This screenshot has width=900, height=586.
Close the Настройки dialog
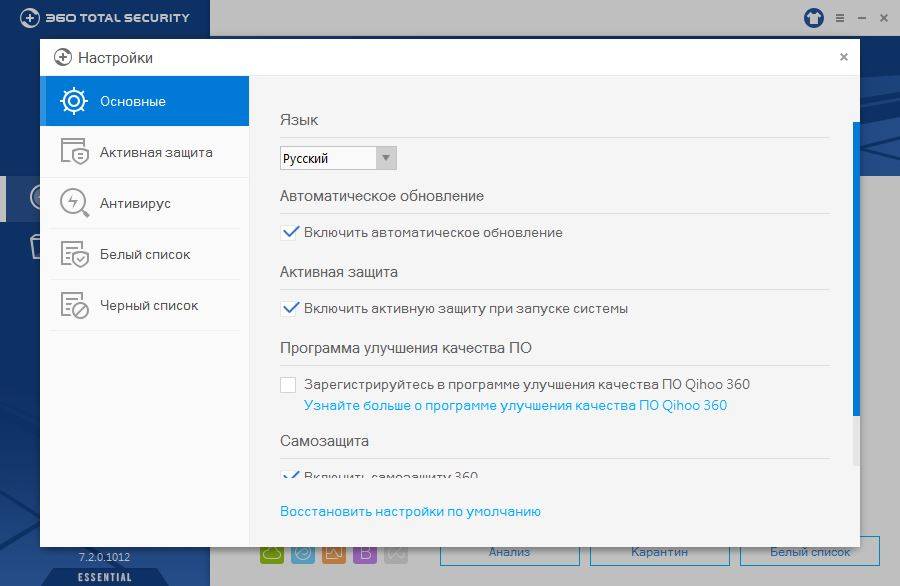point(844,57)
